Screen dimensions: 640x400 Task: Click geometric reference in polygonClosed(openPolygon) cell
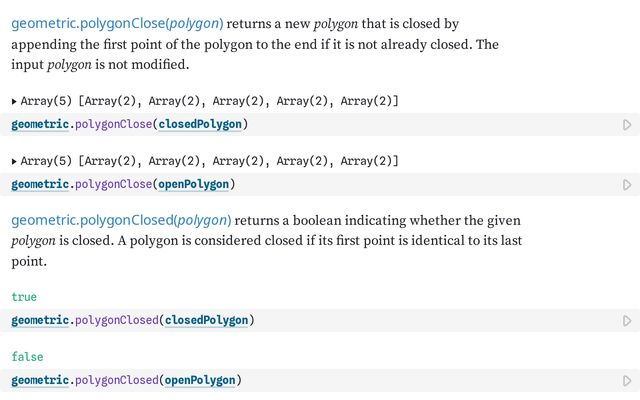tap(40, 380)
